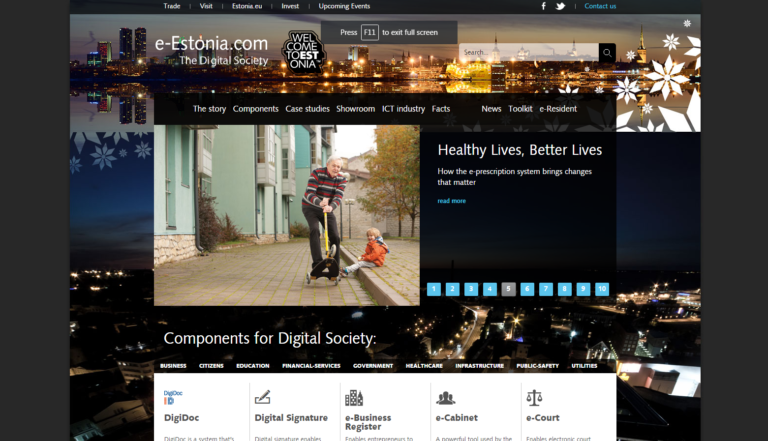Open the e-Cabinet component title
This screenshot has width=768, height=441.
click(x=456, y=418)
